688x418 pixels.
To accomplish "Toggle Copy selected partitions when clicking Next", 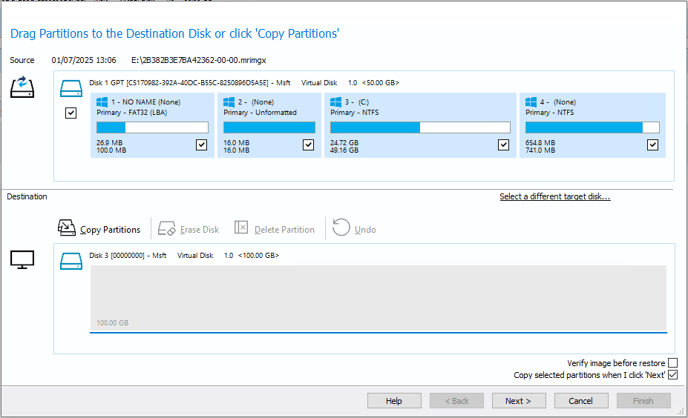I will pos(673,375).
